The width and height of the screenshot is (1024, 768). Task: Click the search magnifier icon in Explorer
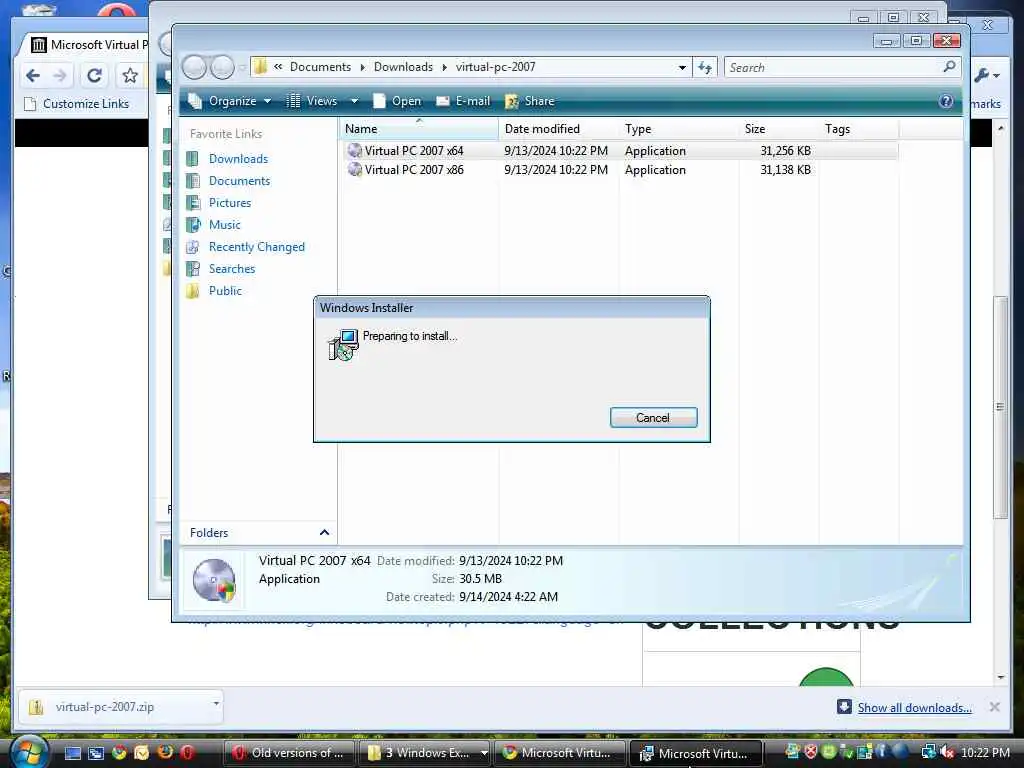pyautogui.click(x=949, y=67)
